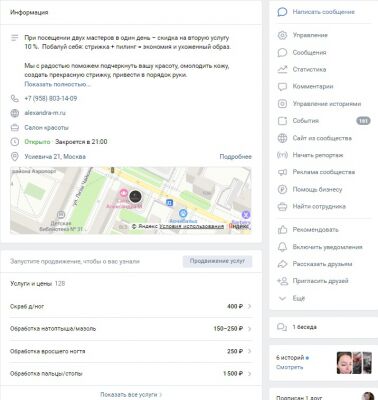Click the Открыто status text
Screen dimensions: 378x400
(x=37, y=142)
